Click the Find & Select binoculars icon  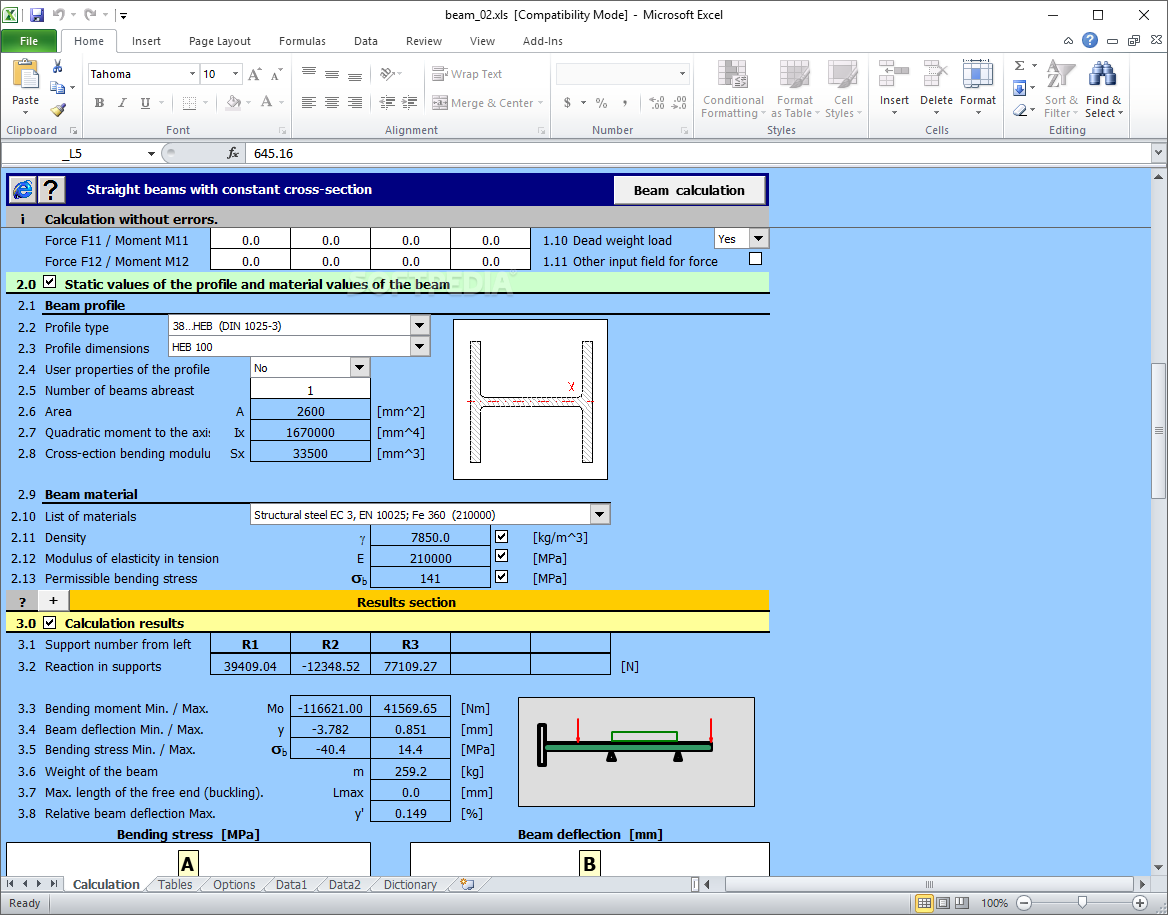(1102, 75)
